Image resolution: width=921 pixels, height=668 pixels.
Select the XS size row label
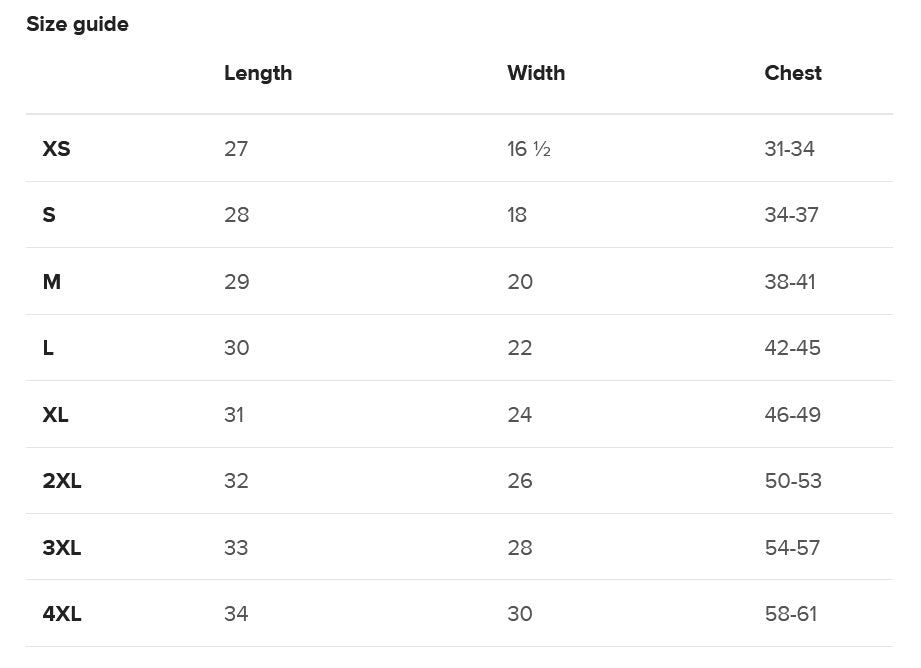[56, 149]
